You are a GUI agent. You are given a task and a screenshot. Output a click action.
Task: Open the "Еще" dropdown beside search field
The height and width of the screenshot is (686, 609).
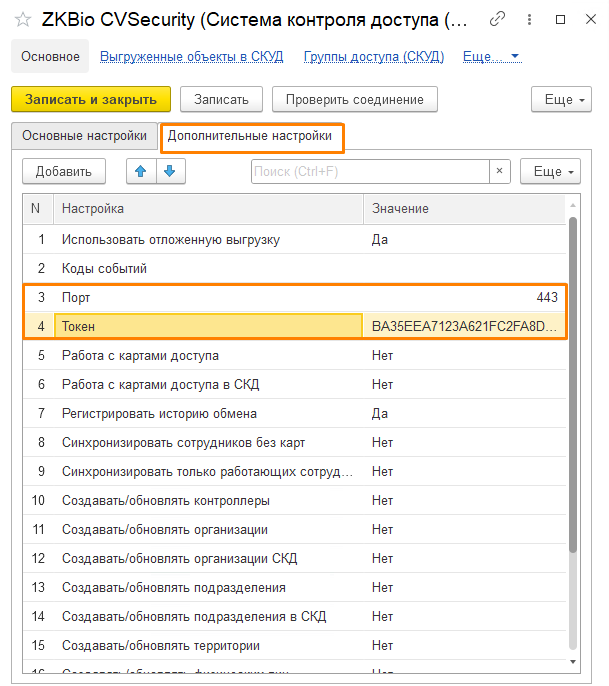549,172
